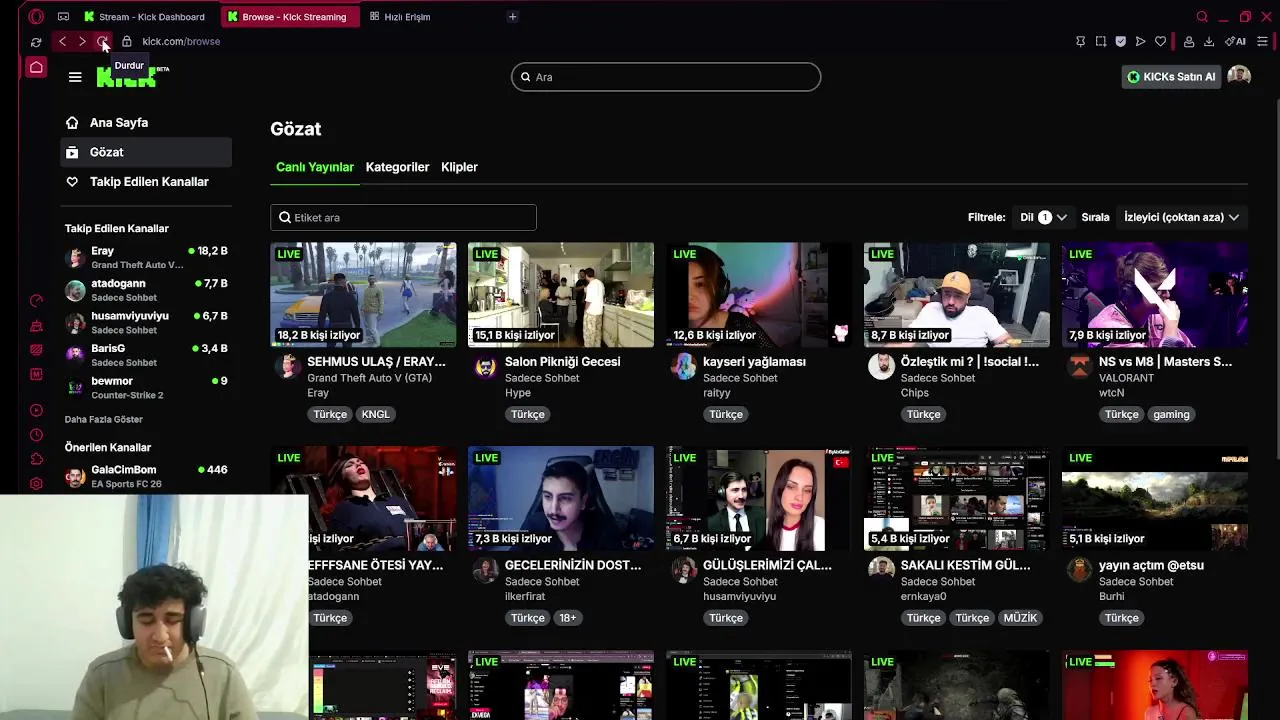Open the NS vs M8 Masters stream thumbnail

coord(1155,295)
